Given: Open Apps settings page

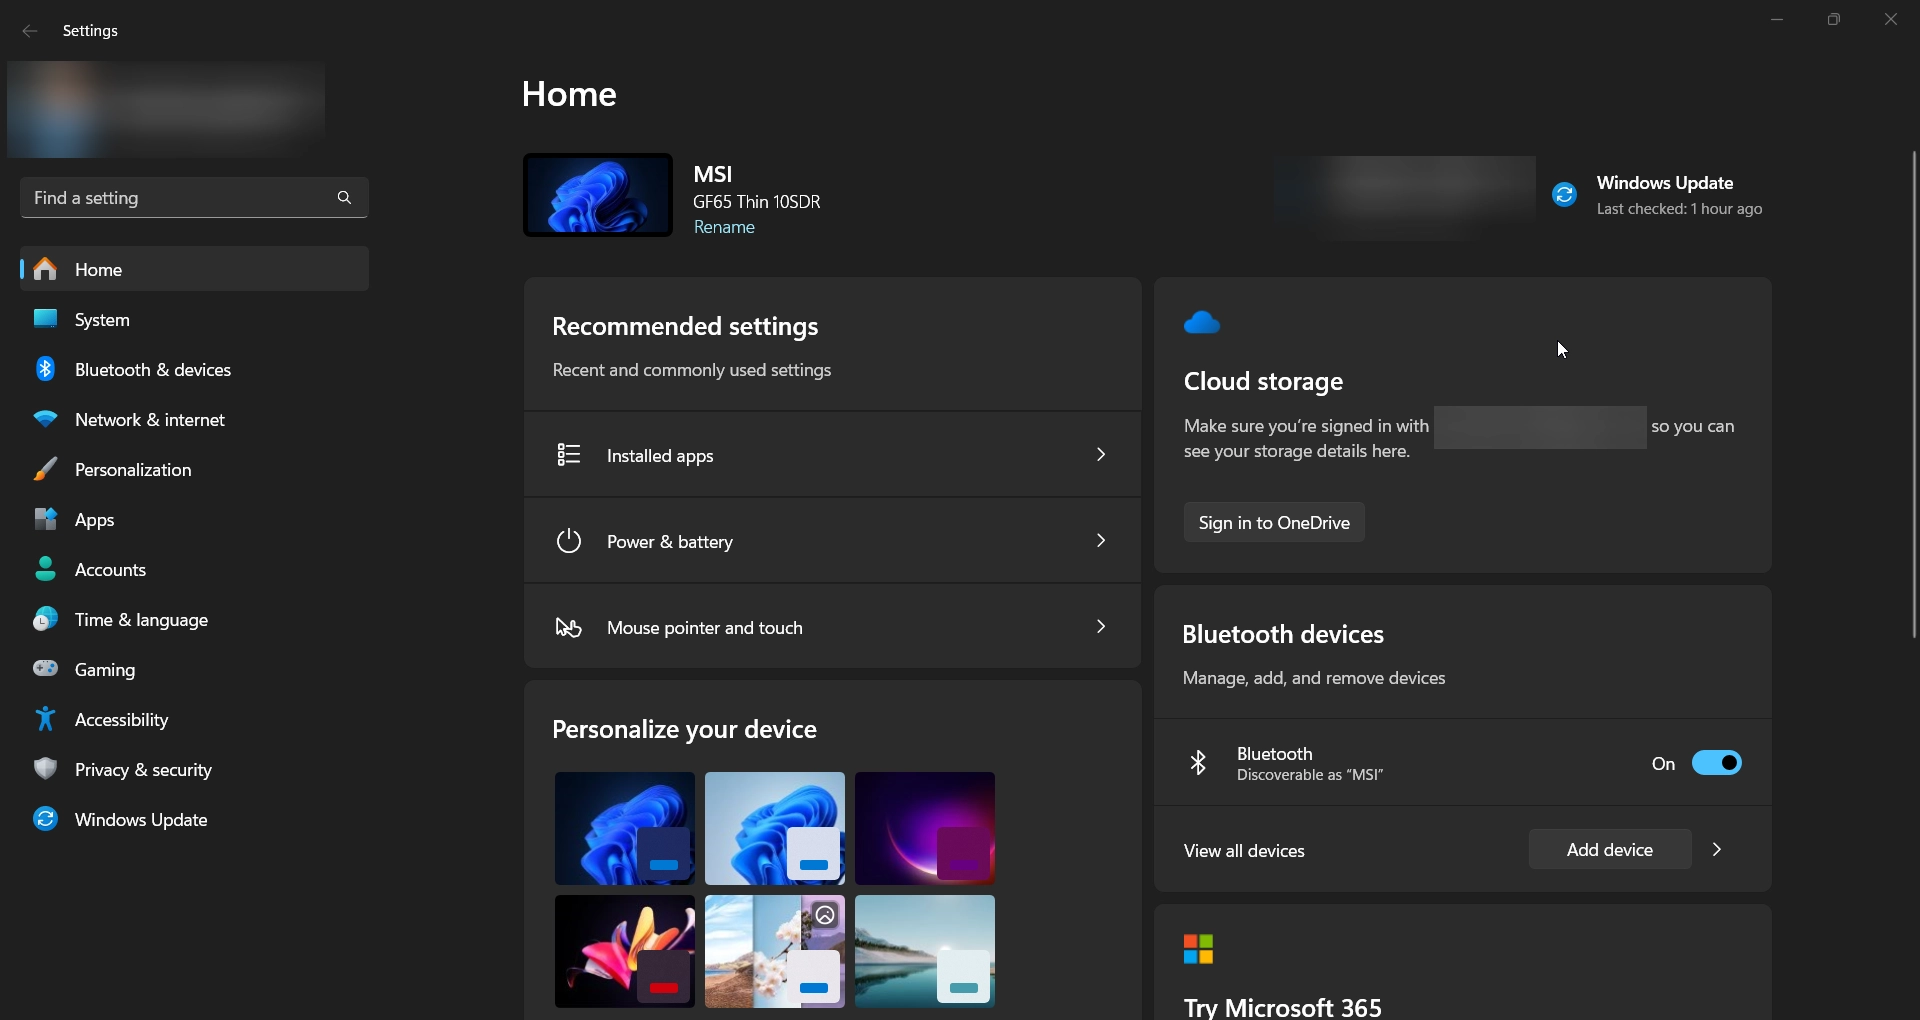Looking at the screenshot, I should 194,519.
